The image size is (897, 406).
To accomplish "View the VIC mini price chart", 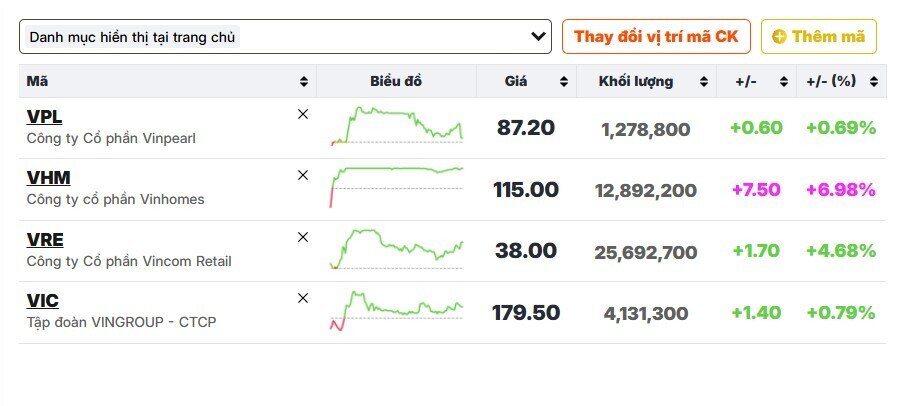I will coord(396,309).
